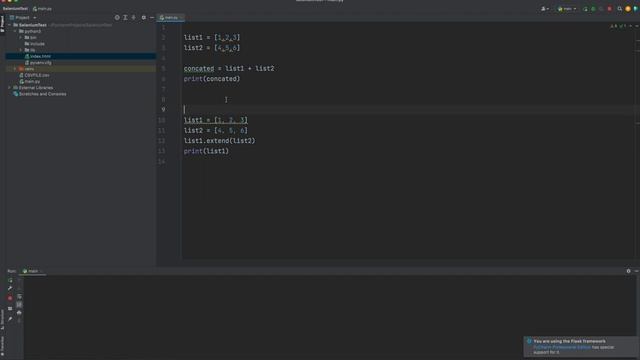
Task: Select the include folder
Action: (x=35, y=44)
